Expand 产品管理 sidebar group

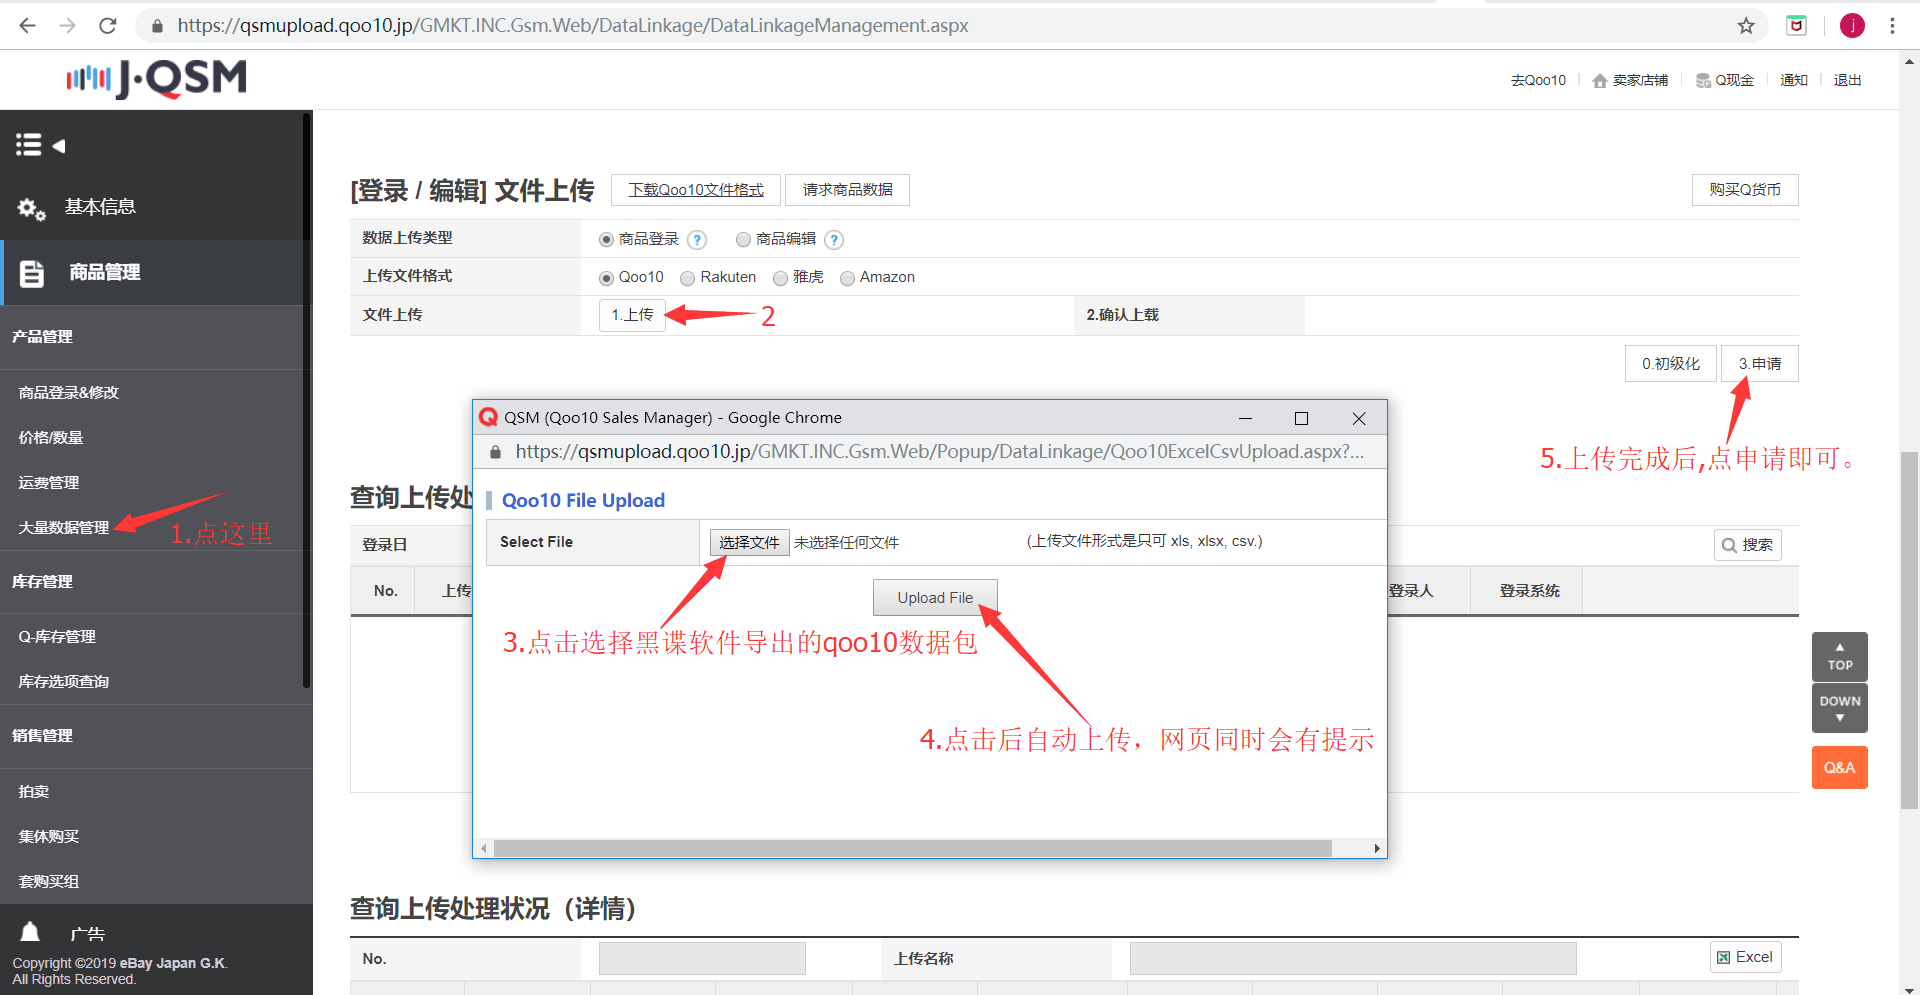coord(42,336)
